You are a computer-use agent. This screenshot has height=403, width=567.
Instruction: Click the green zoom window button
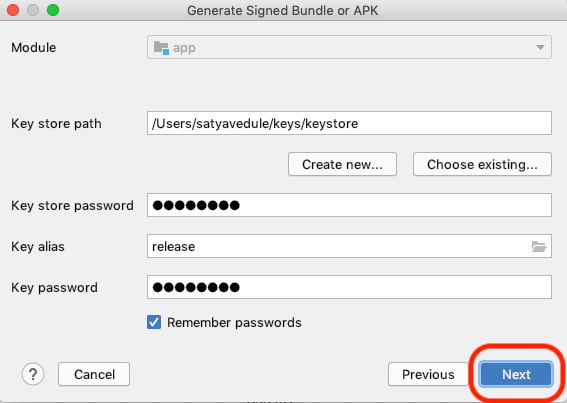click(x=53, y=10)
